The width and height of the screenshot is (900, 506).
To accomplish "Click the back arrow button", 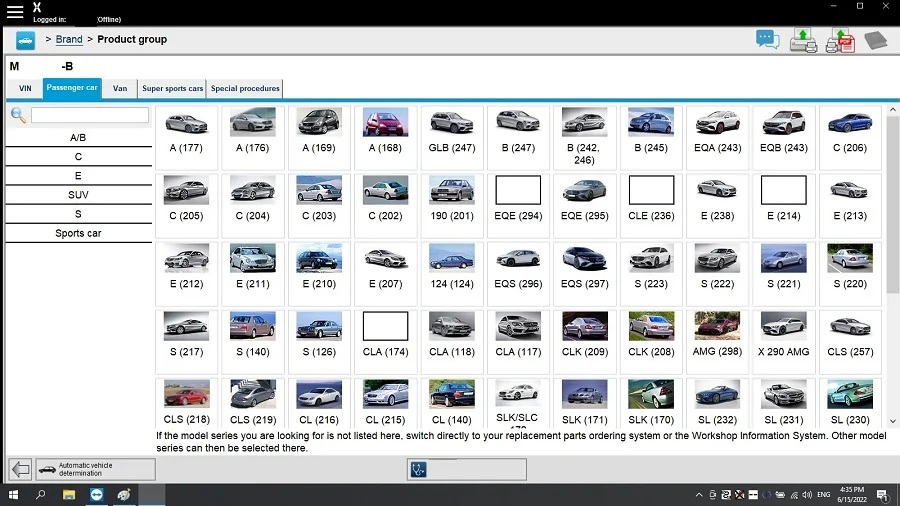I will point(19,469).
